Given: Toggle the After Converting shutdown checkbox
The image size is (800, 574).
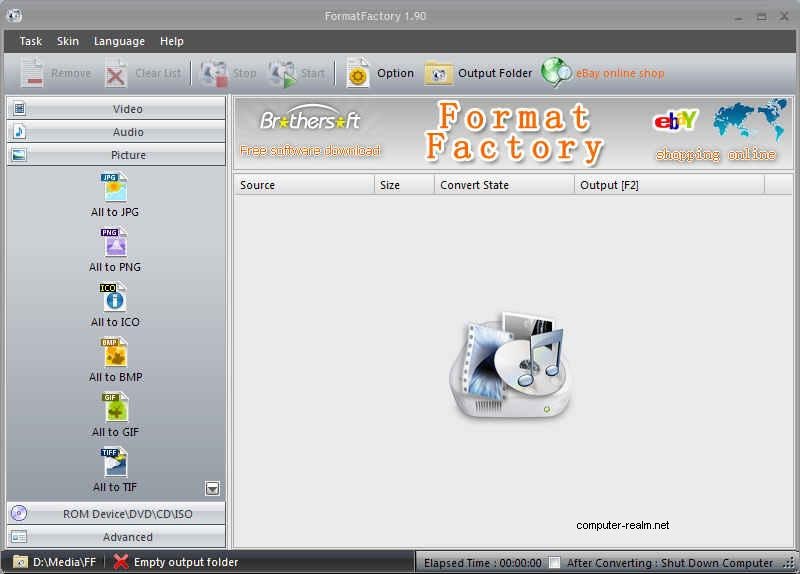Looking at the screenshot, I should point(554,562).
